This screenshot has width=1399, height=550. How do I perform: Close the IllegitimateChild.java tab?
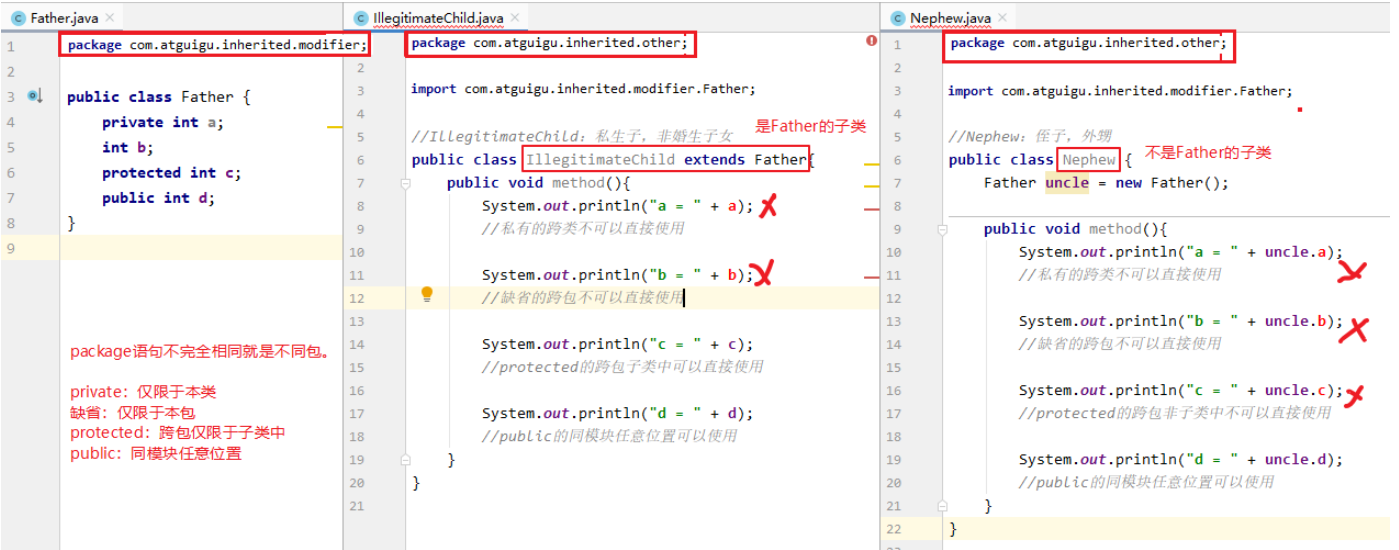pos(516,18)
